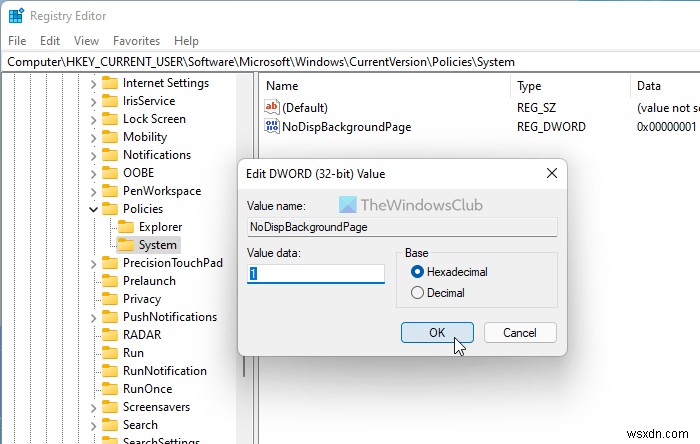Click the Prelaunch folder icon
700x444 pixels.
point(110,281)
